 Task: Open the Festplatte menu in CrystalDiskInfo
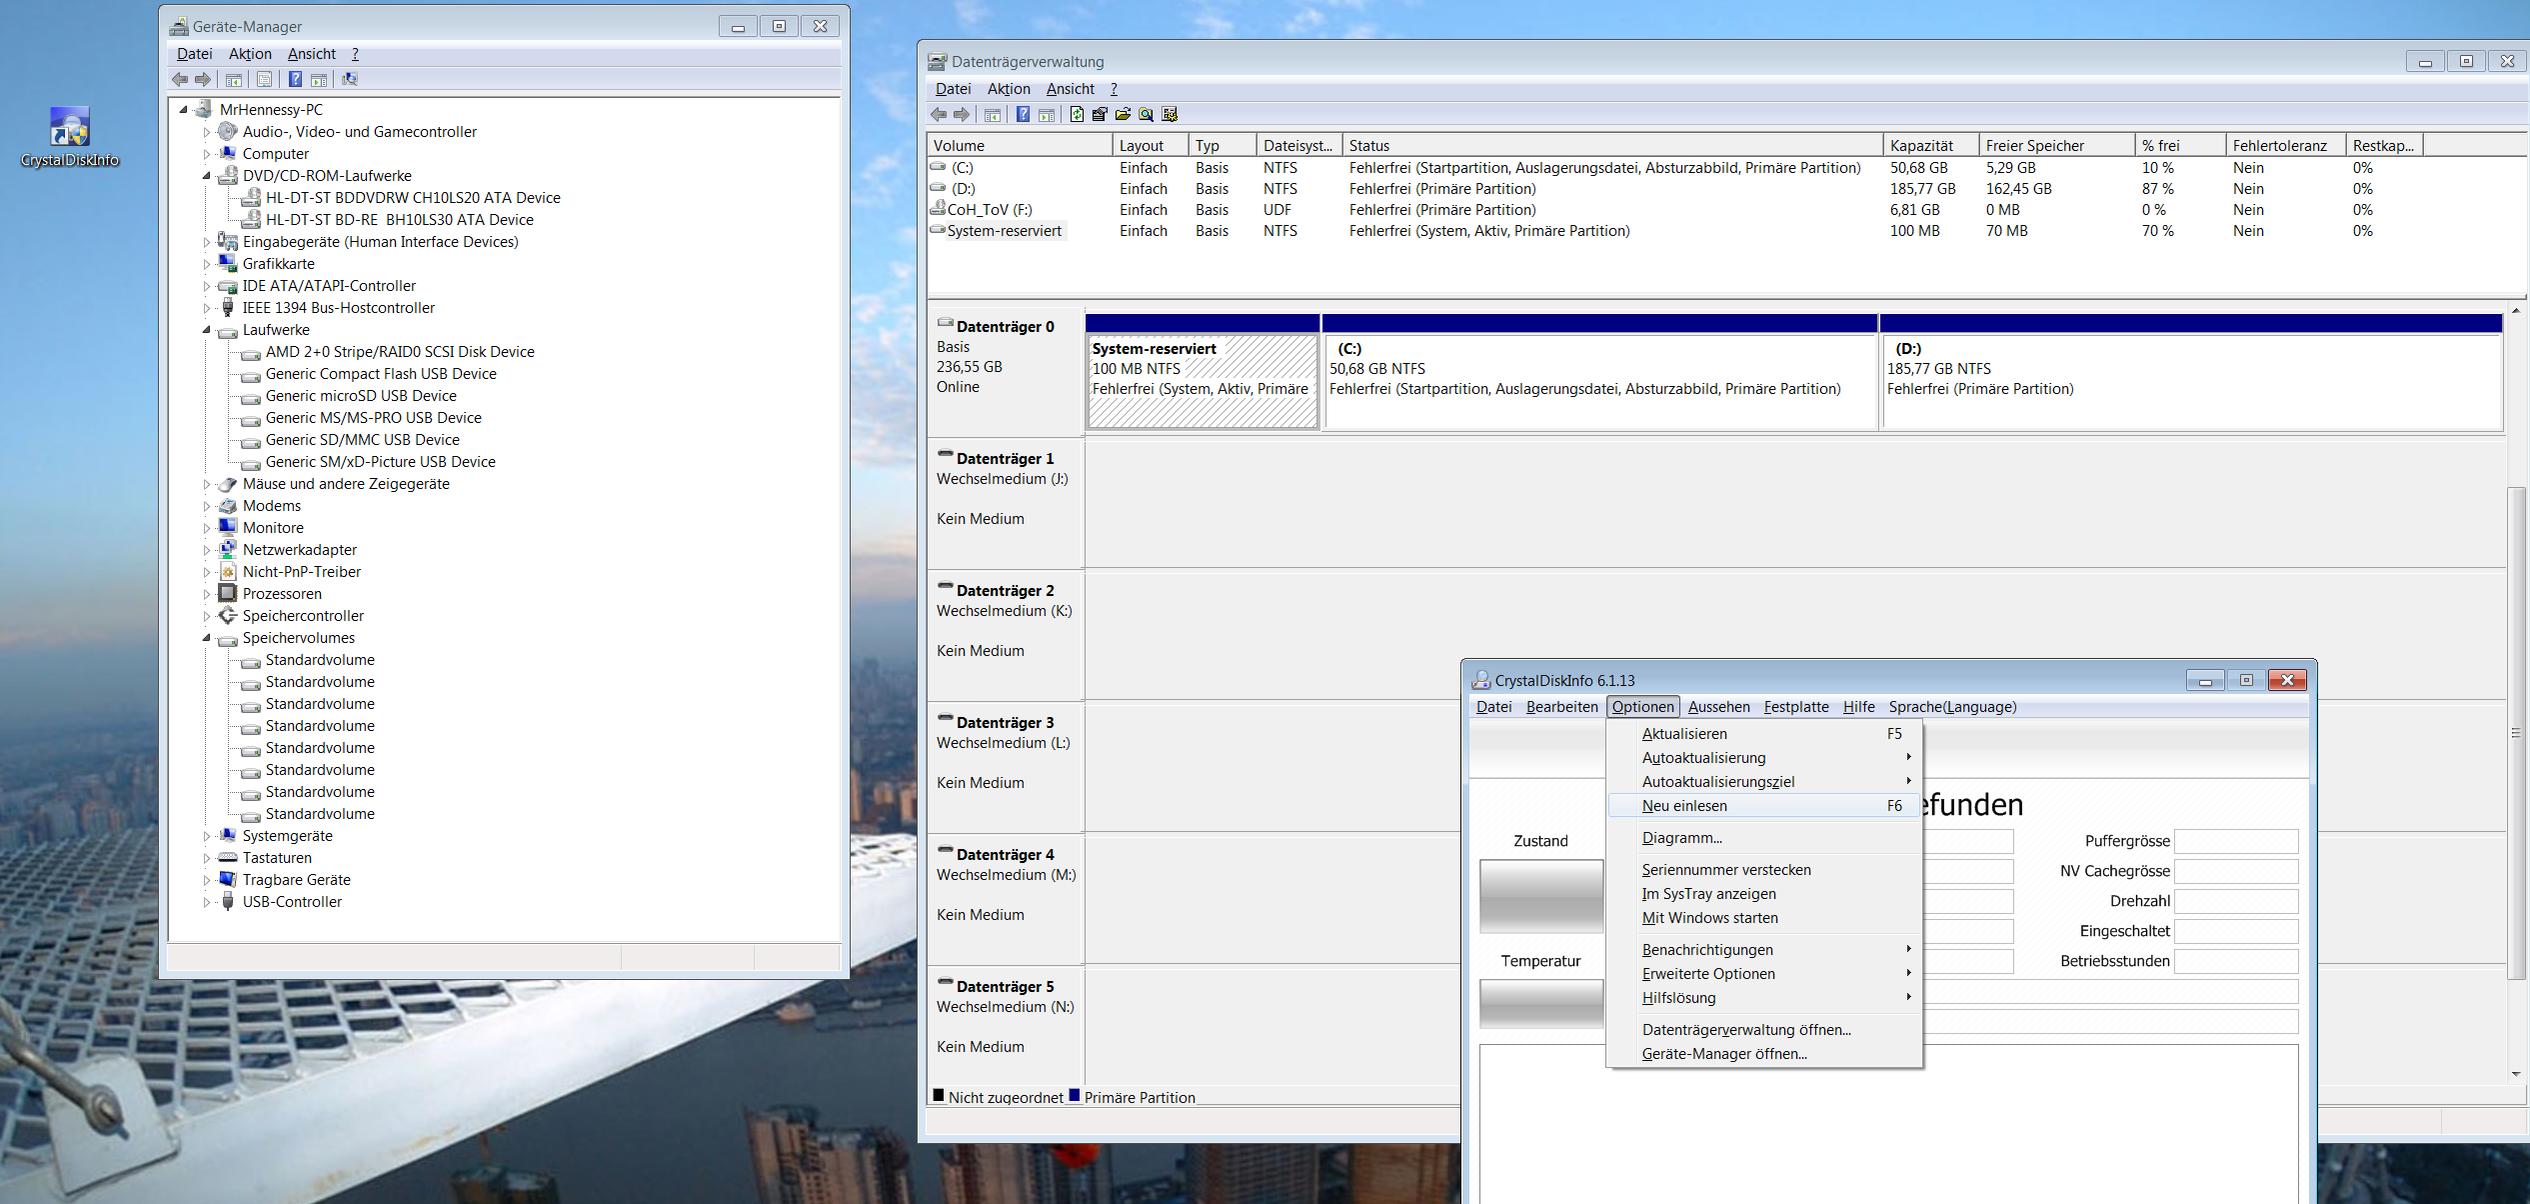[1795, 707]
